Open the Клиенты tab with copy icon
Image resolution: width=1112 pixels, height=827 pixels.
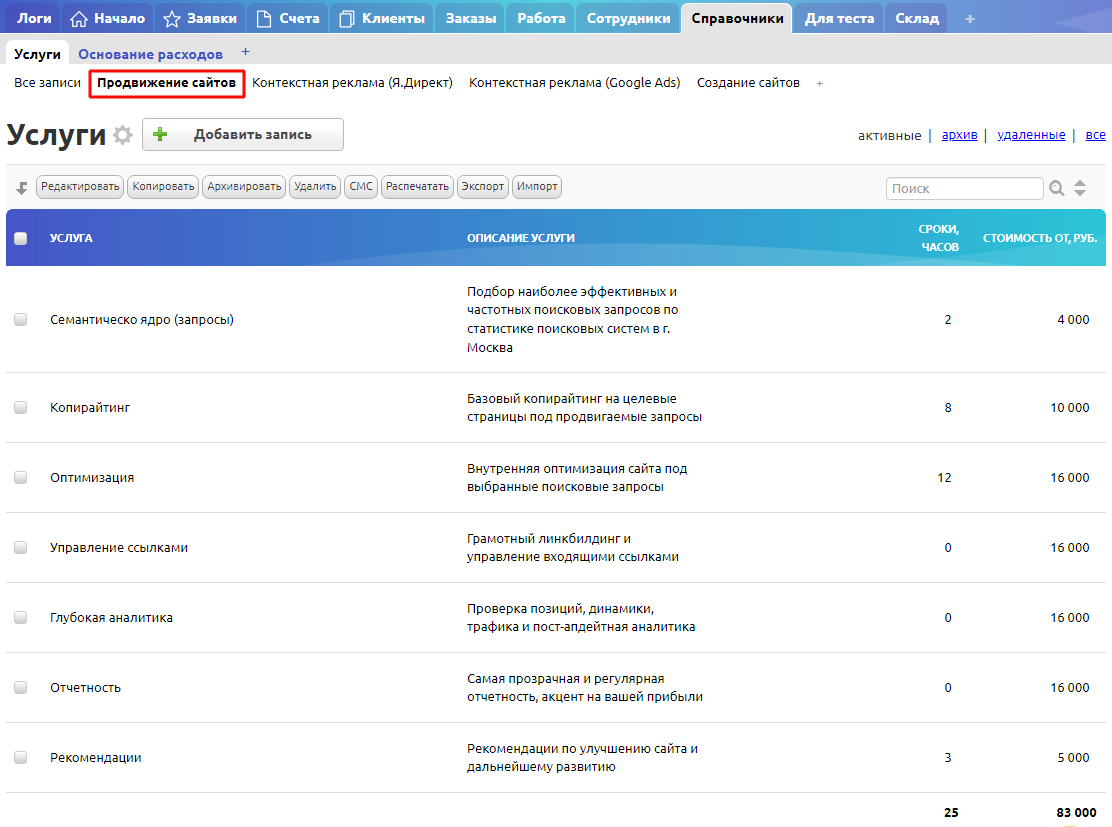coord(380,18)
